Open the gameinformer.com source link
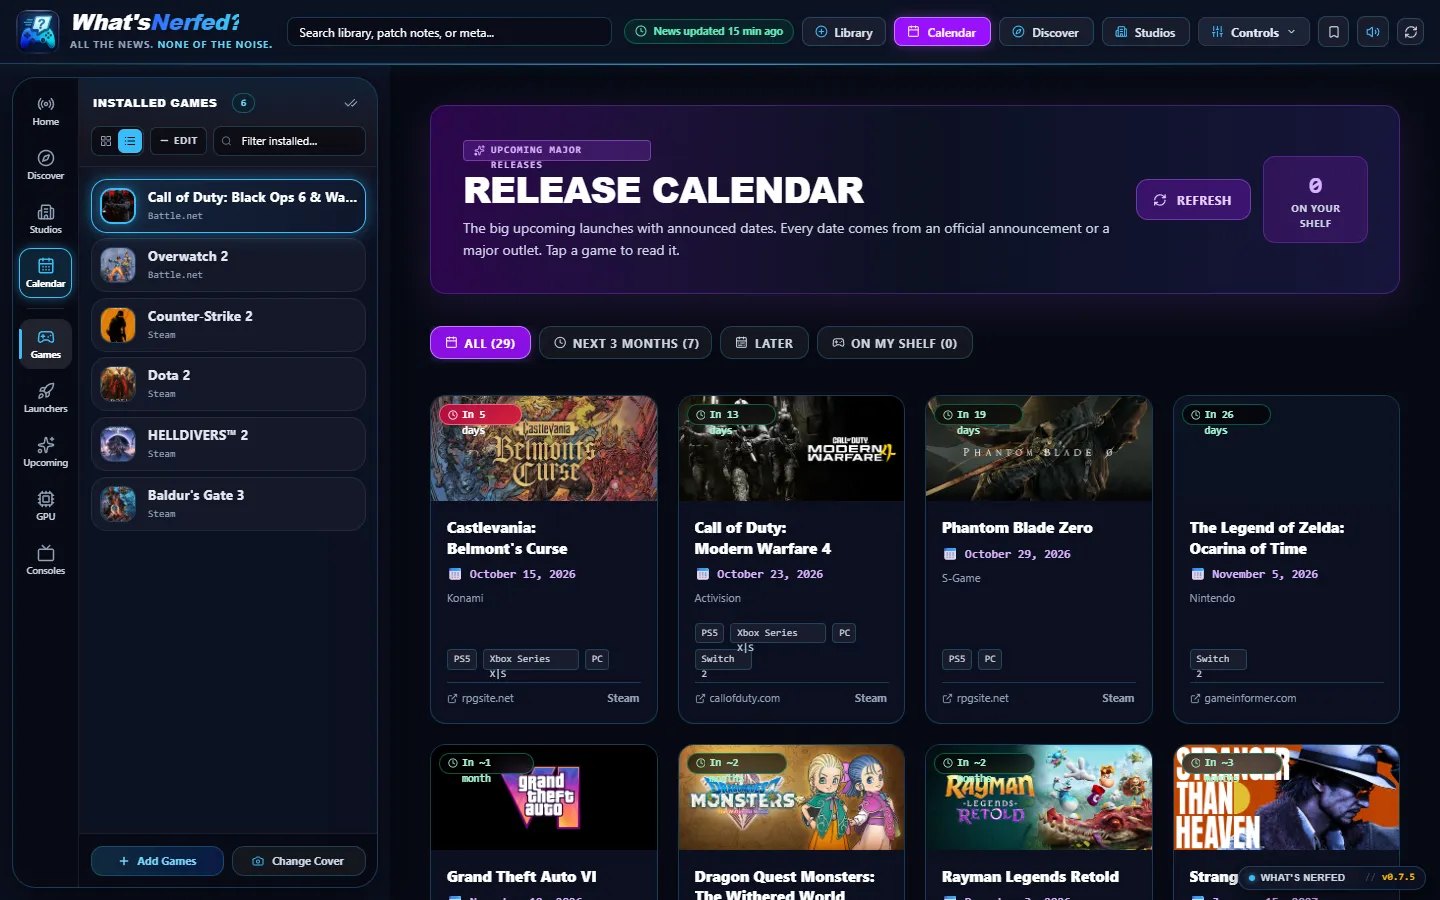The image size is (1440, 900). (x=1243, y=699)
